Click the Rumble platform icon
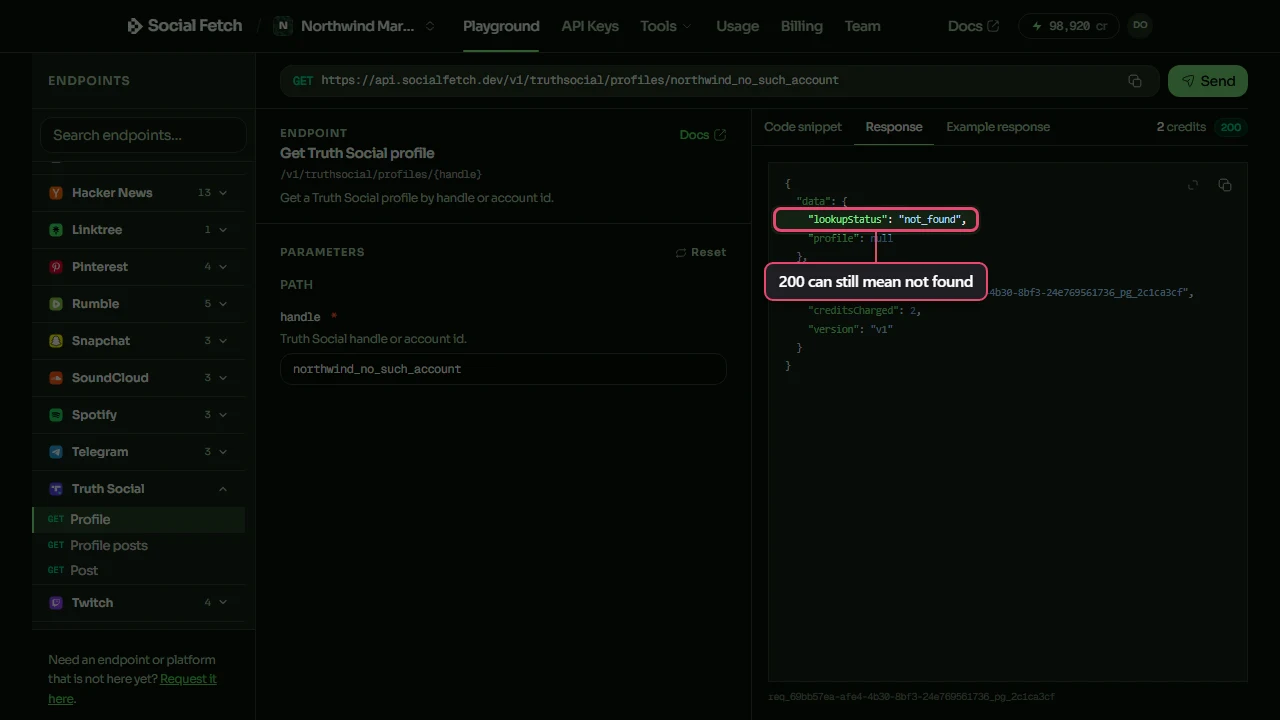 pyautogui.click(x=56, y=304)
